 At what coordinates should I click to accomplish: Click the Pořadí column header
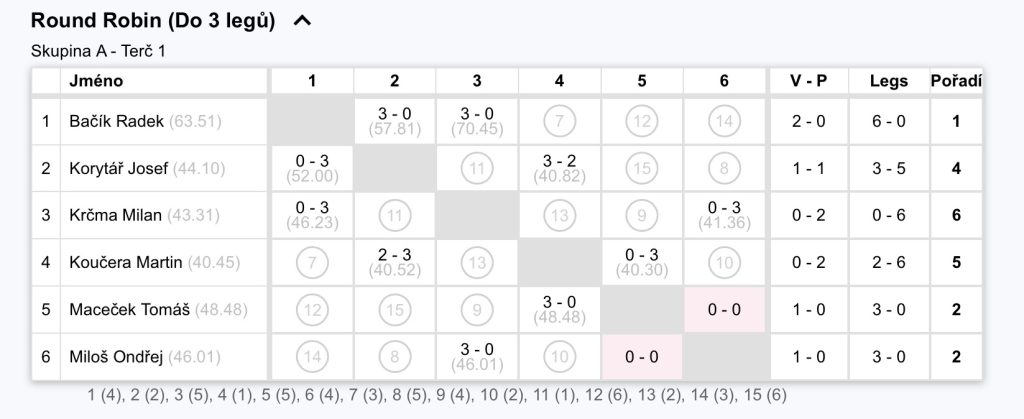point(956,81)
